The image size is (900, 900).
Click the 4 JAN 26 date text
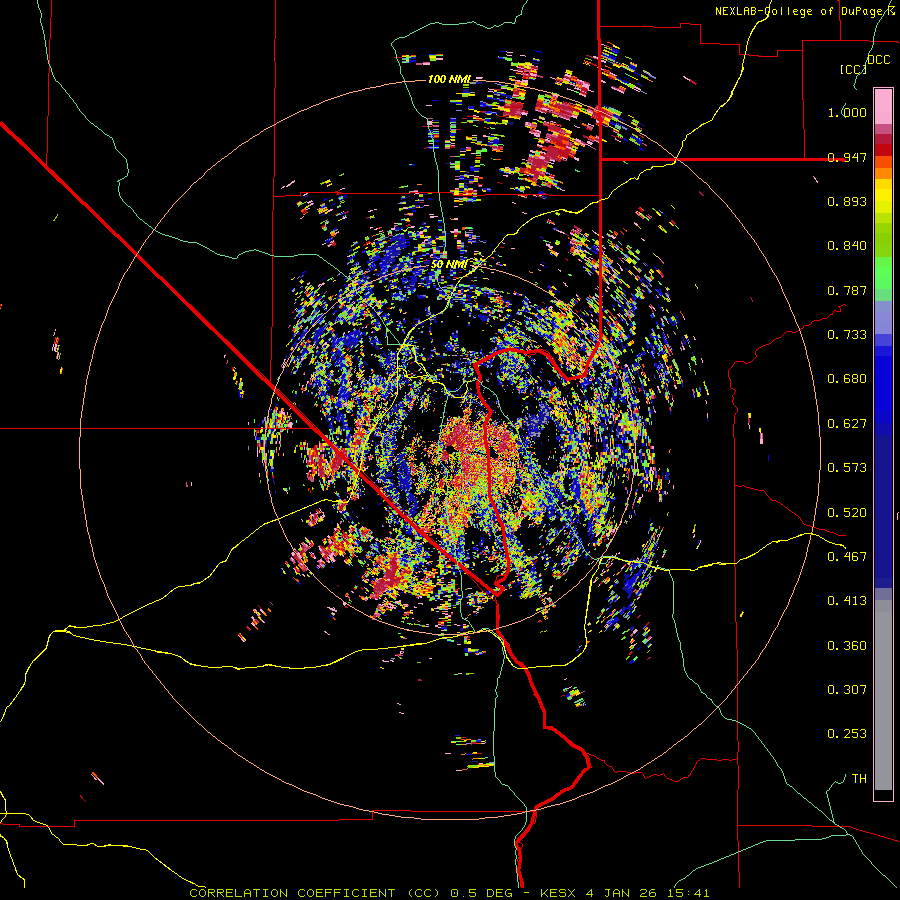point(622,893)
